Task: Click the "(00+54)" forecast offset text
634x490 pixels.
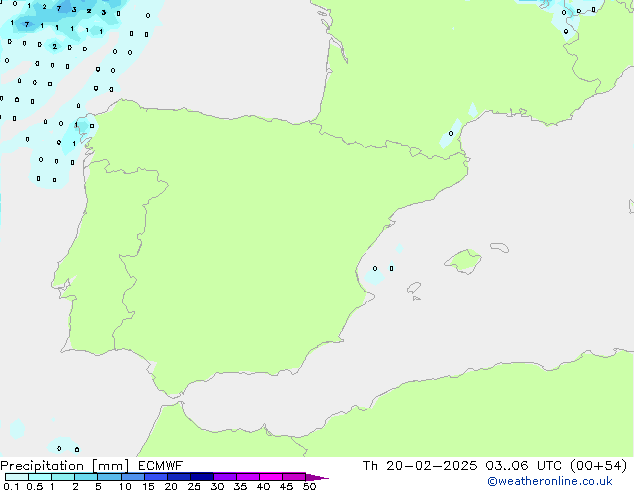Action: click(x=598, y=466)
